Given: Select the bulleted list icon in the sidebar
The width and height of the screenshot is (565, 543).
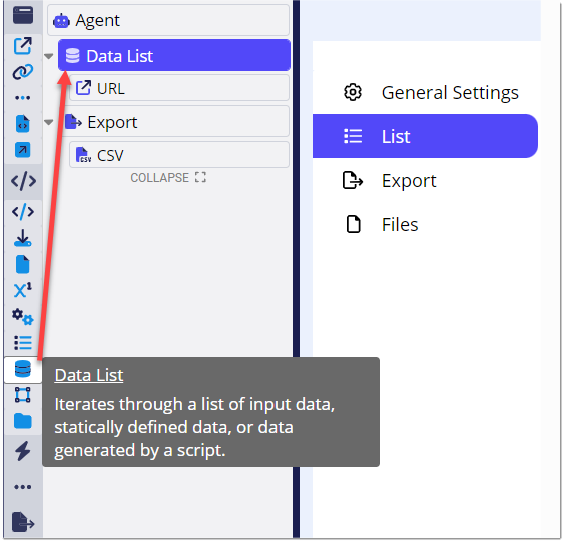Looking at the screenshot, I should tap(23, 343).
